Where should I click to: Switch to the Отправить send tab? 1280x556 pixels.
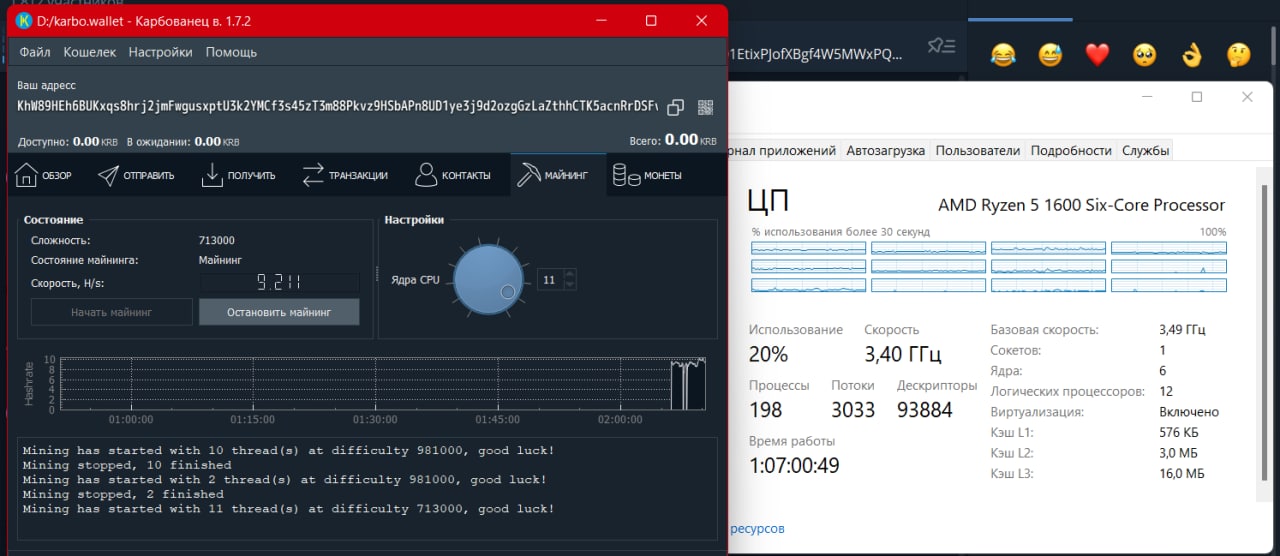click(136, 175)
